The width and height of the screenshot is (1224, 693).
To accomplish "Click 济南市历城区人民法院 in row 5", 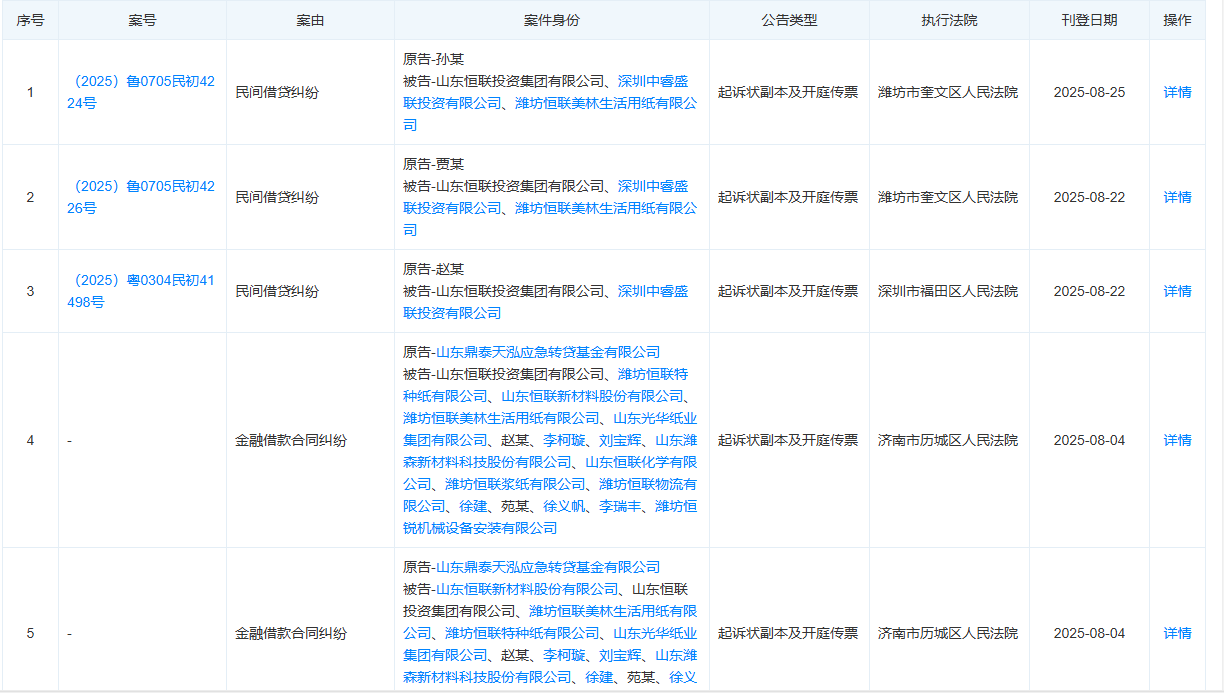I will [x=948, y=633].
